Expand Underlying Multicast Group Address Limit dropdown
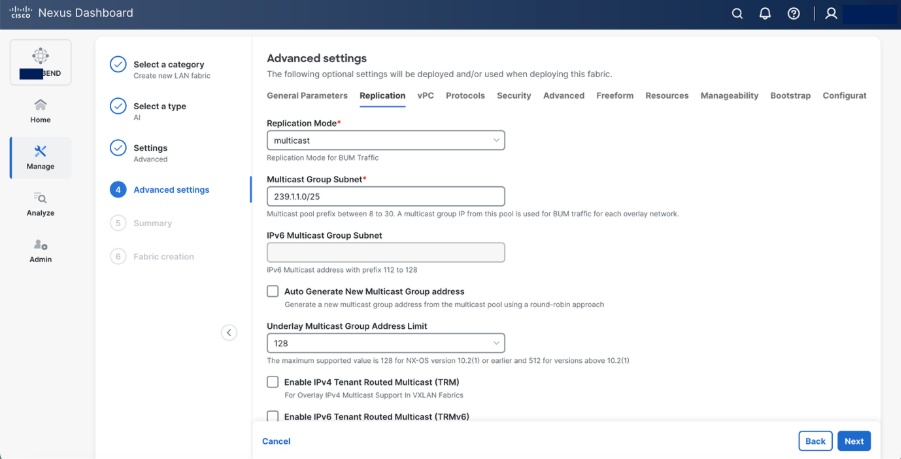901x459 pixels. click(x=385, y=342)
